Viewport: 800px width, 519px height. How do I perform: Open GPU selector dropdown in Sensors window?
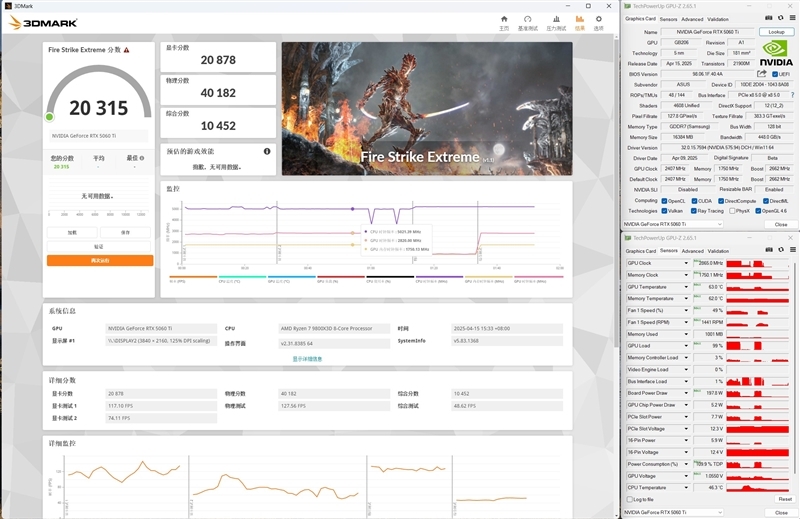[673, 512]
